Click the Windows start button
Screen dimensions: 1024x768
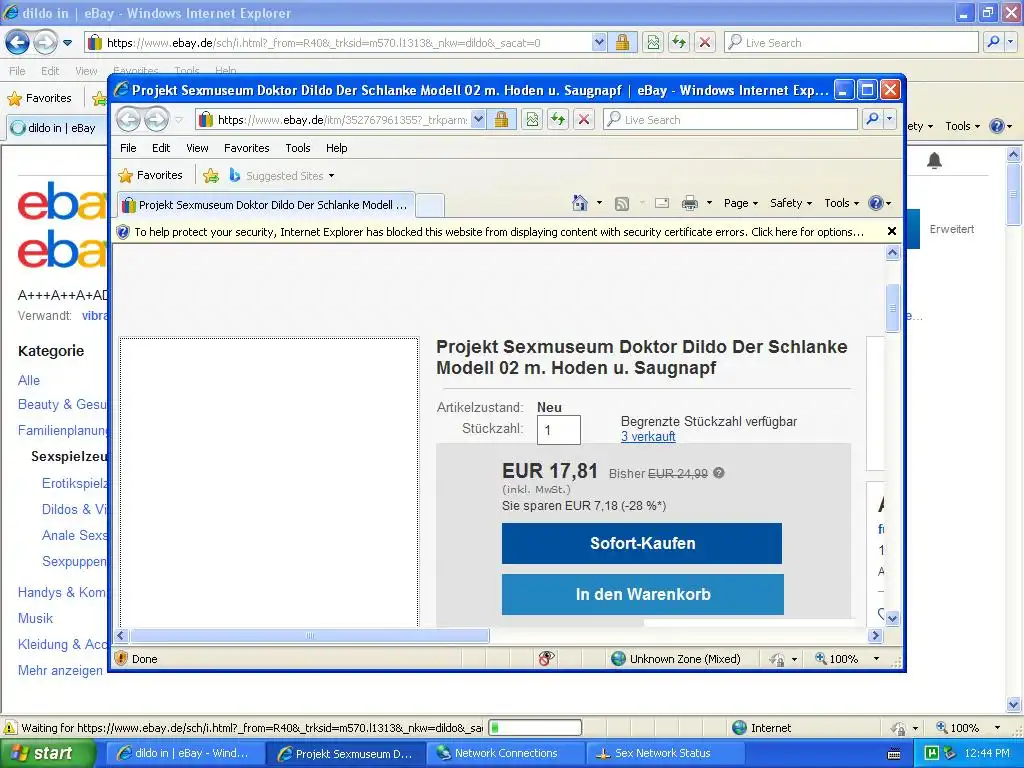48,753
